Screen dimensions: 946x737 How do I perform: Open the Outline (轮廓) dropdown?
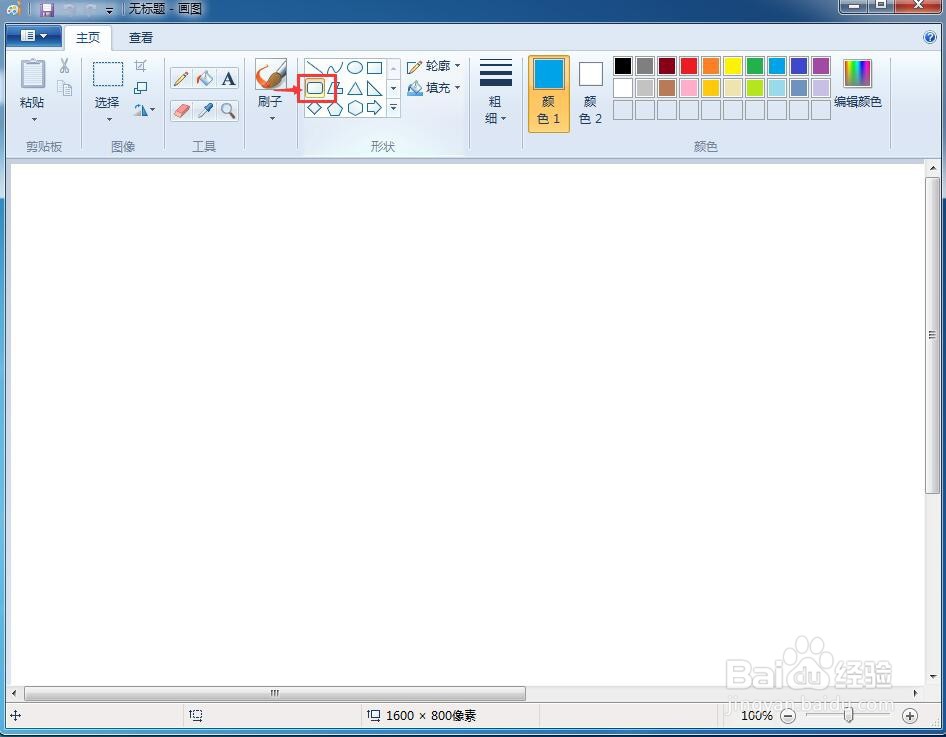pyautogui.click(x=434, y=66)
